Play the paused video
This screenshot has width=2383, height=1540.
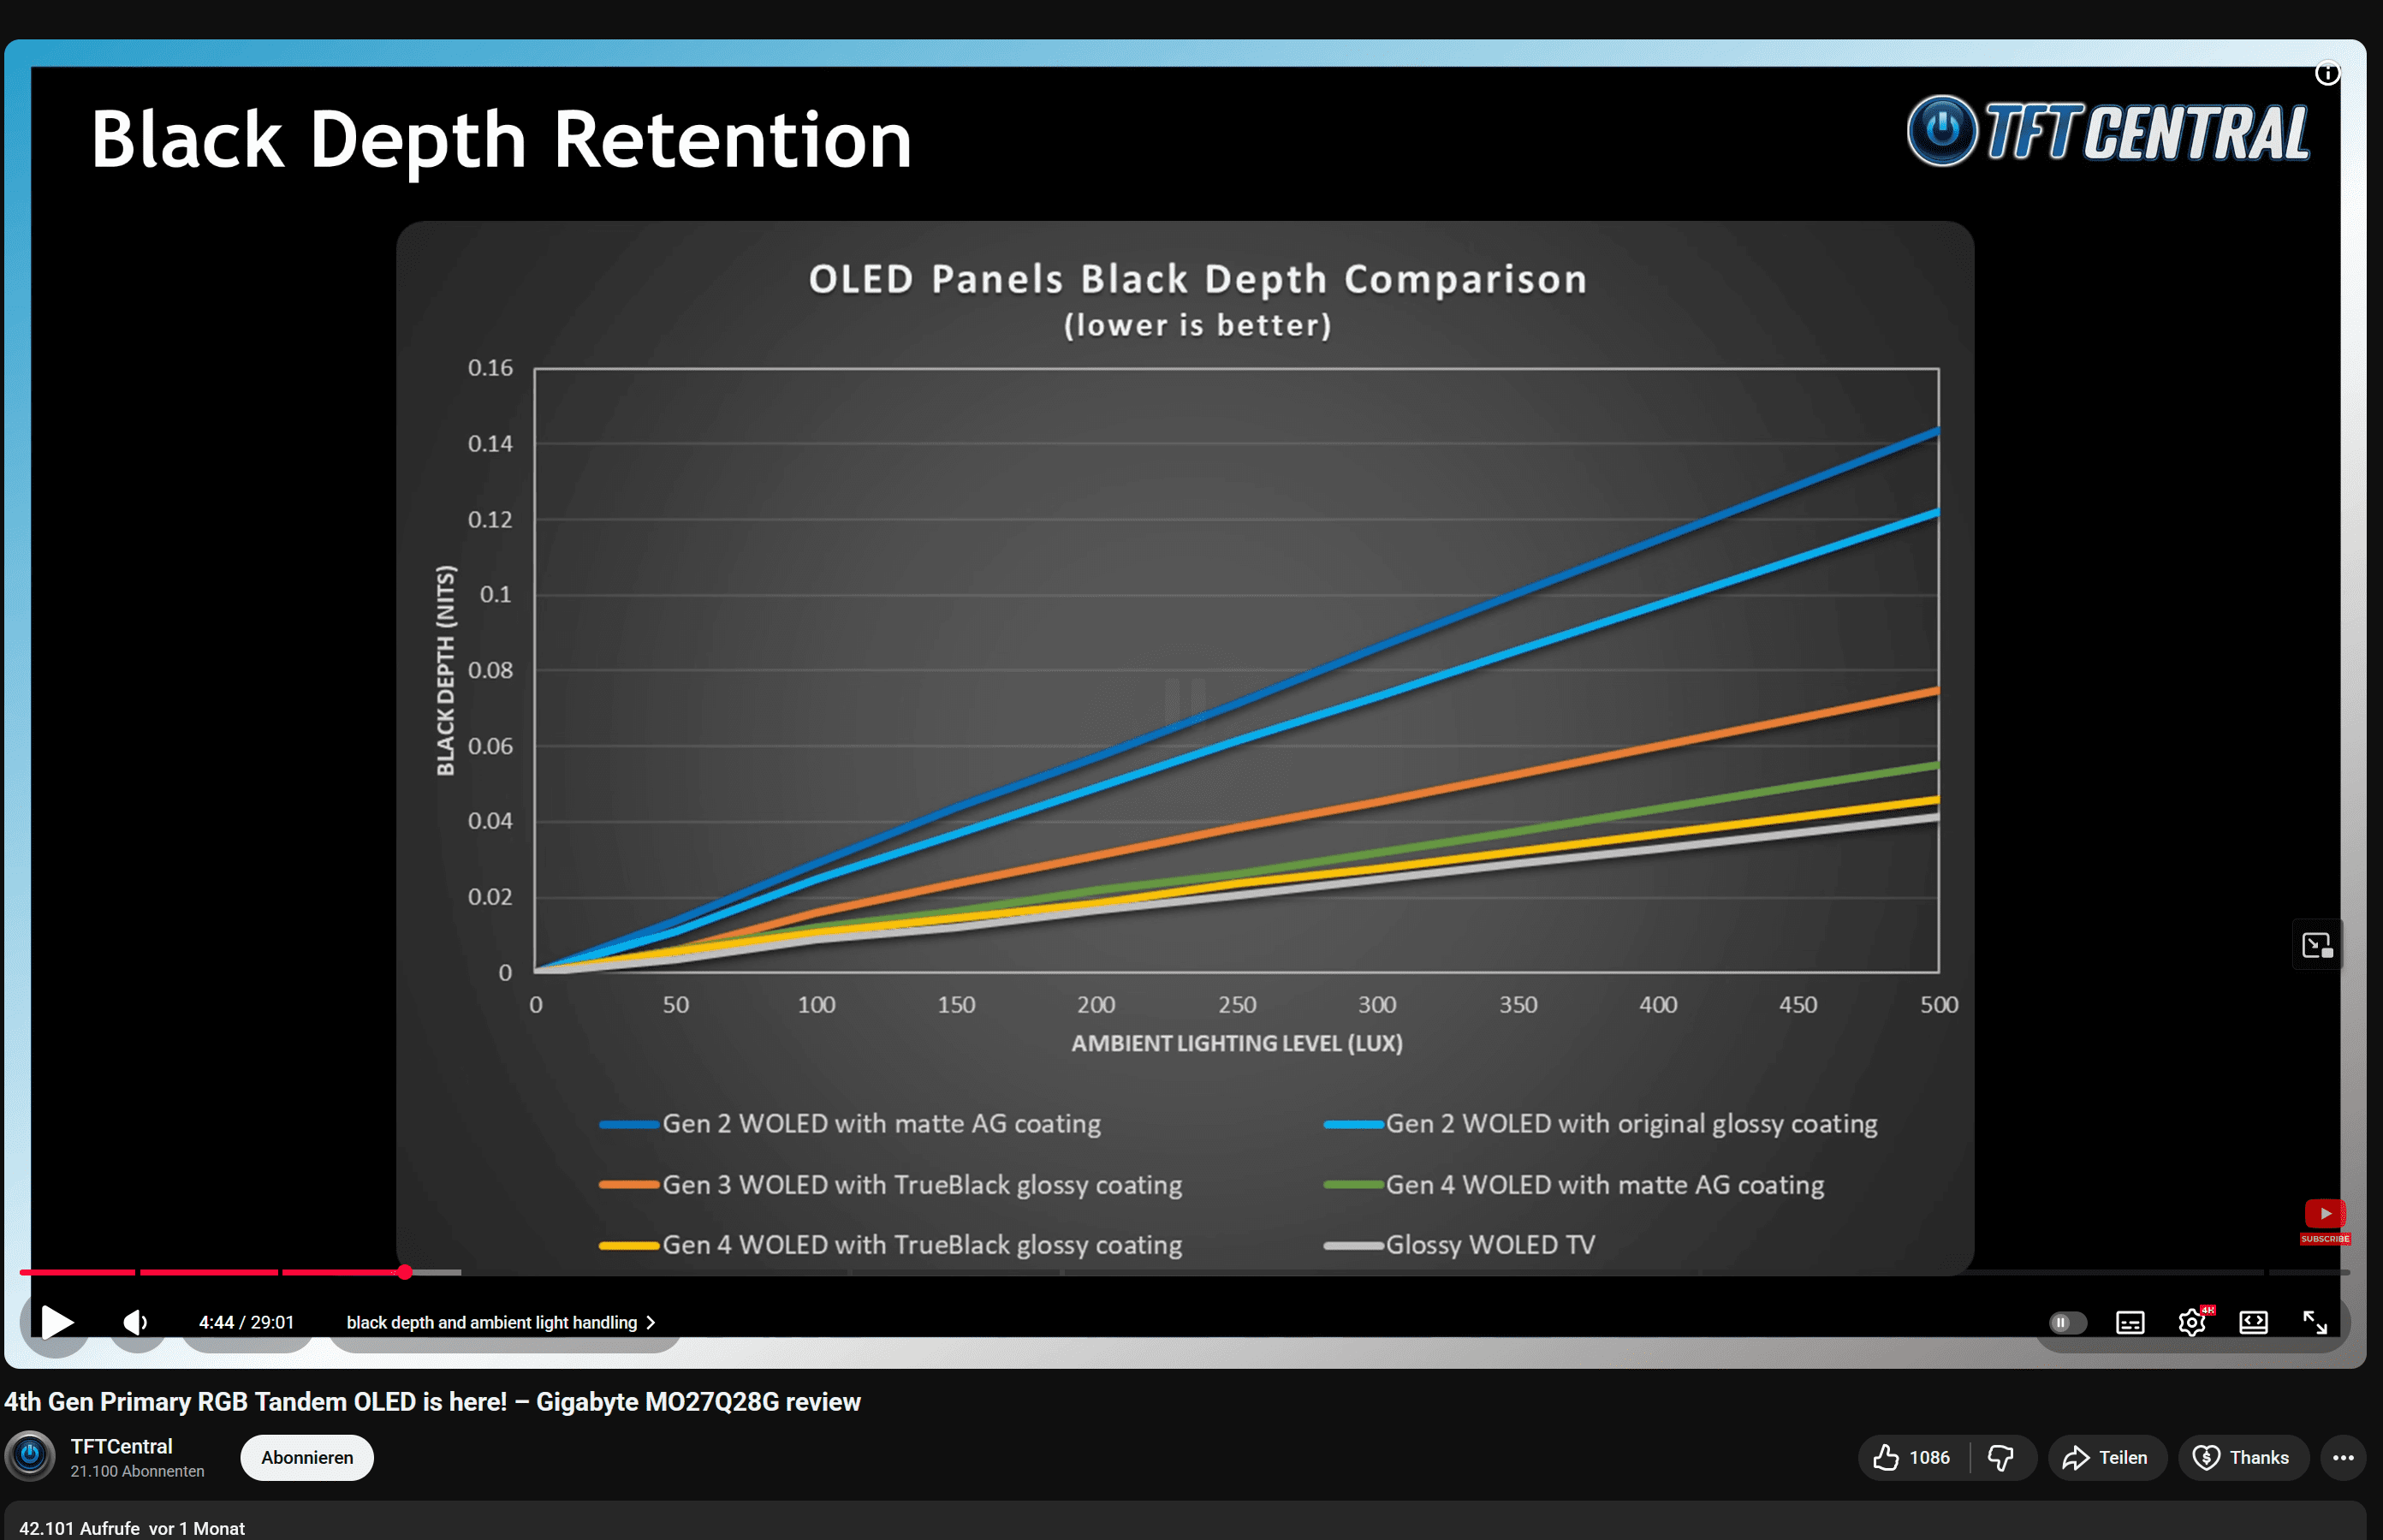pyautogui.click(x=57, y=1322)
